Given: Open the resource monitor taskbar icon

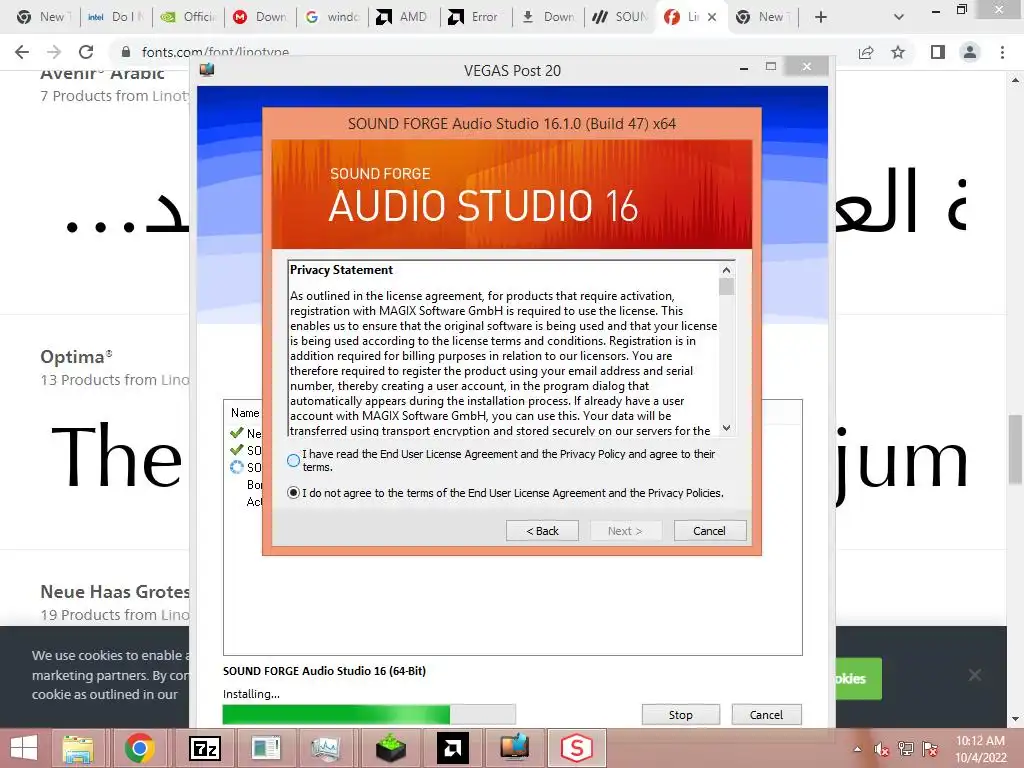Looking at the screenshot, I should (328, 748).
